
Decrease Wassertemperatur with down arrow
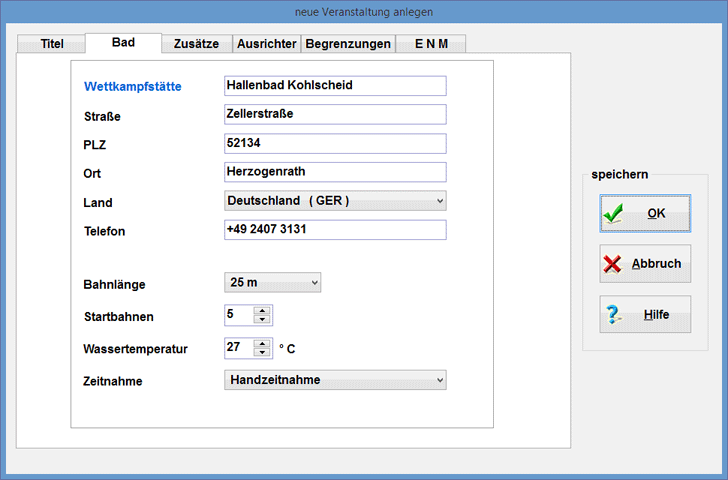(262, 353)
